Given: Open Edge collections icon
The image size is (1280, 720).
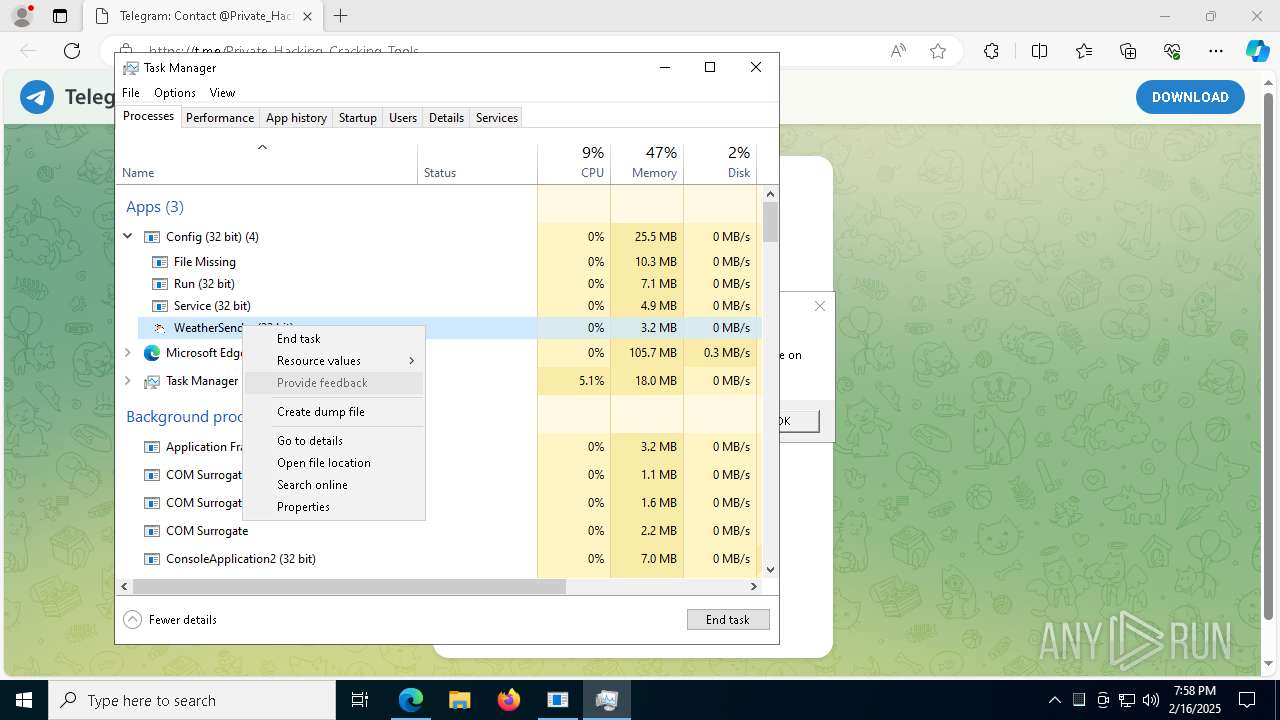Looking at the screenshot, I should 1128,51.
